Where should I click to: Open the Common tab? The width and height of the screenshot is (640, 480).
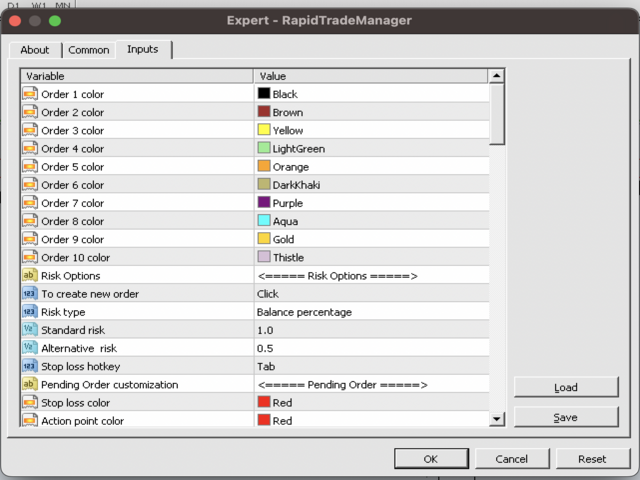pyautogui.click(x=89, y=50)
